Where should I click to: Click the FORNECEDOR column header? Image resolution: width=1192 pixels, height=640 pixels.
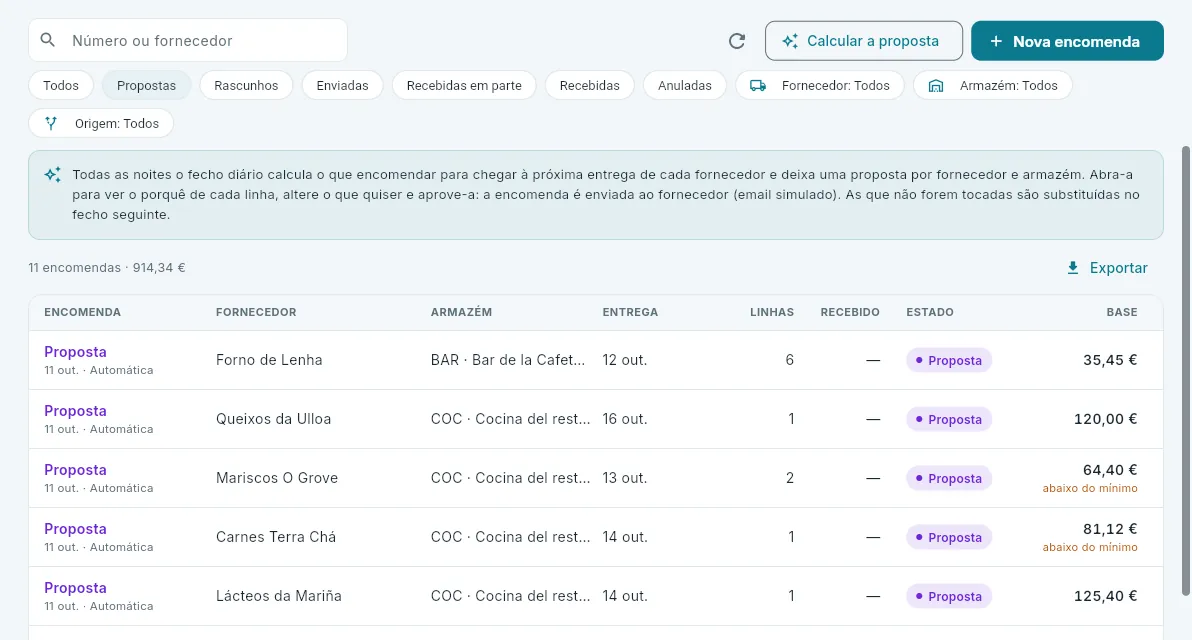pyautogui.click(x=256, y=312)
